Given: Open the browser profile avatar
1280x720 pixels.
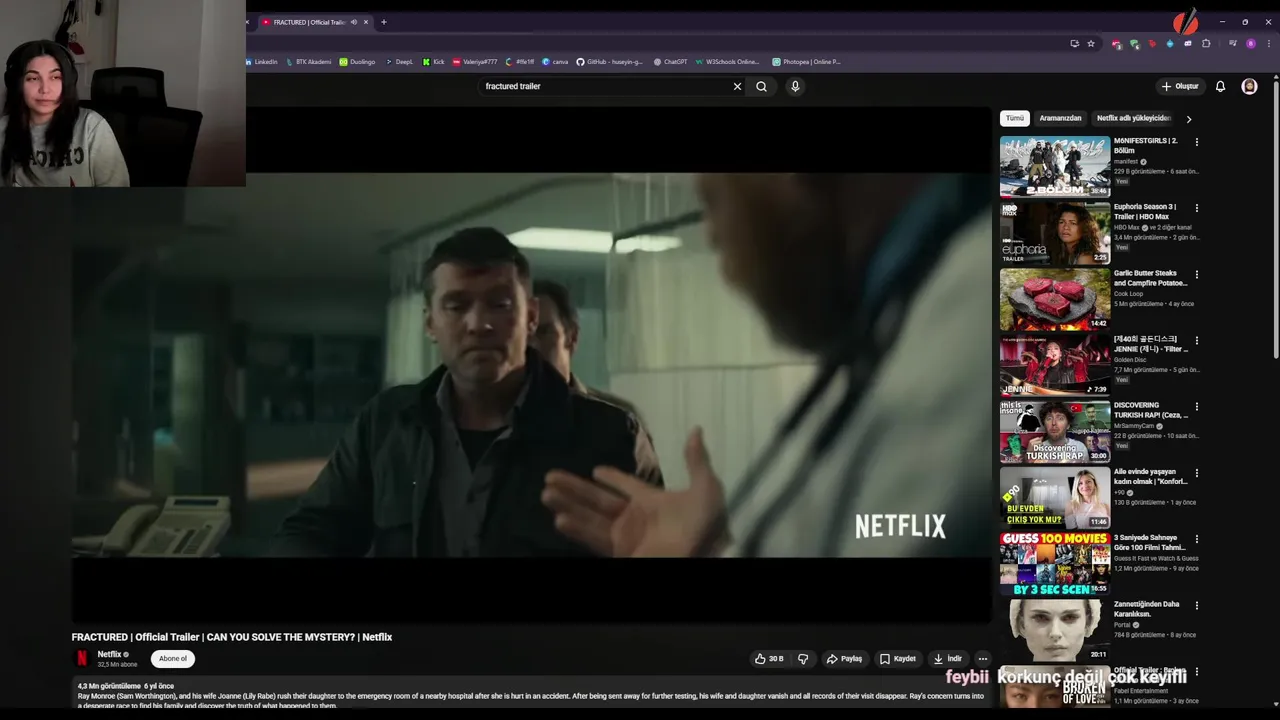Looking at the screenshot, I should point(1250,44).
